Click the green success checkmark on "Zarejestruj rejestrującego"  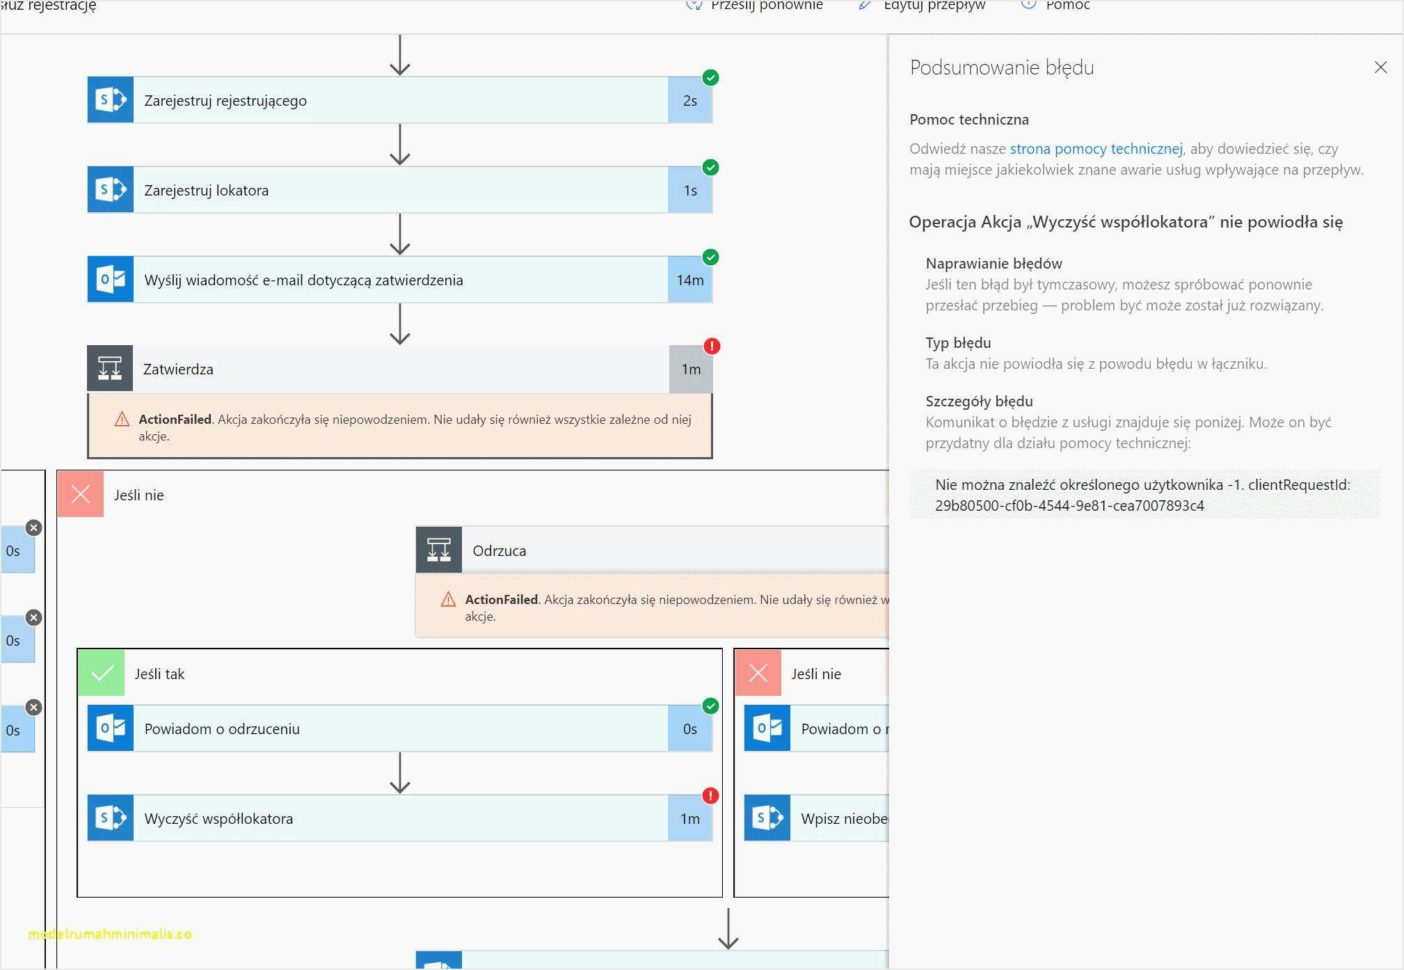tap(711, 76)
